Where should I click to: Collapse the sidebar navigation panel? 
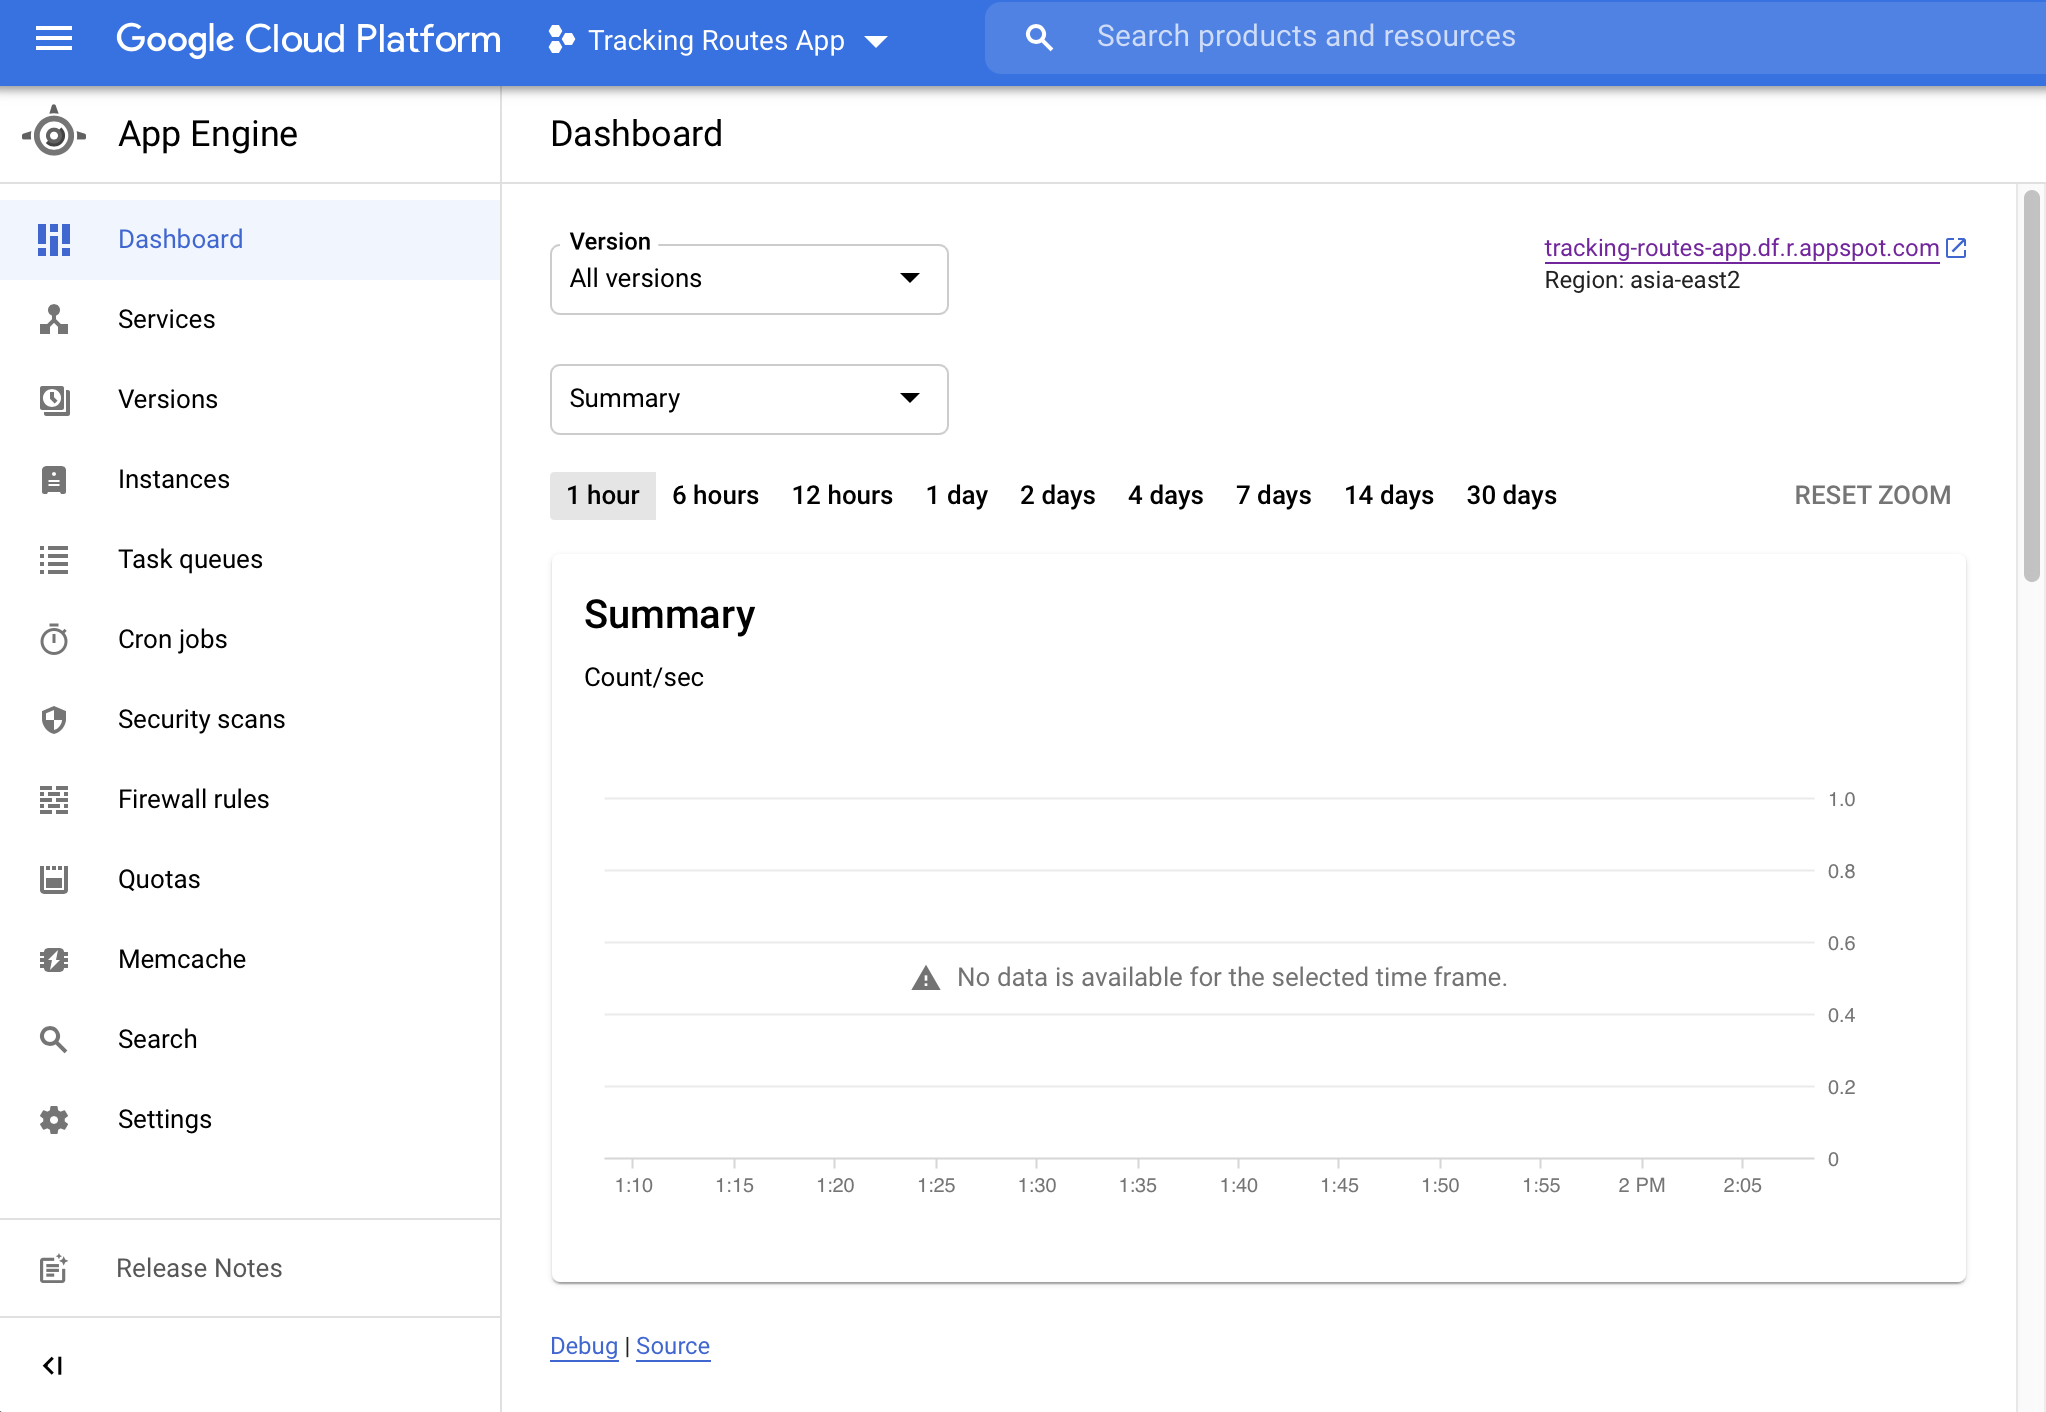click(53, 1365)
